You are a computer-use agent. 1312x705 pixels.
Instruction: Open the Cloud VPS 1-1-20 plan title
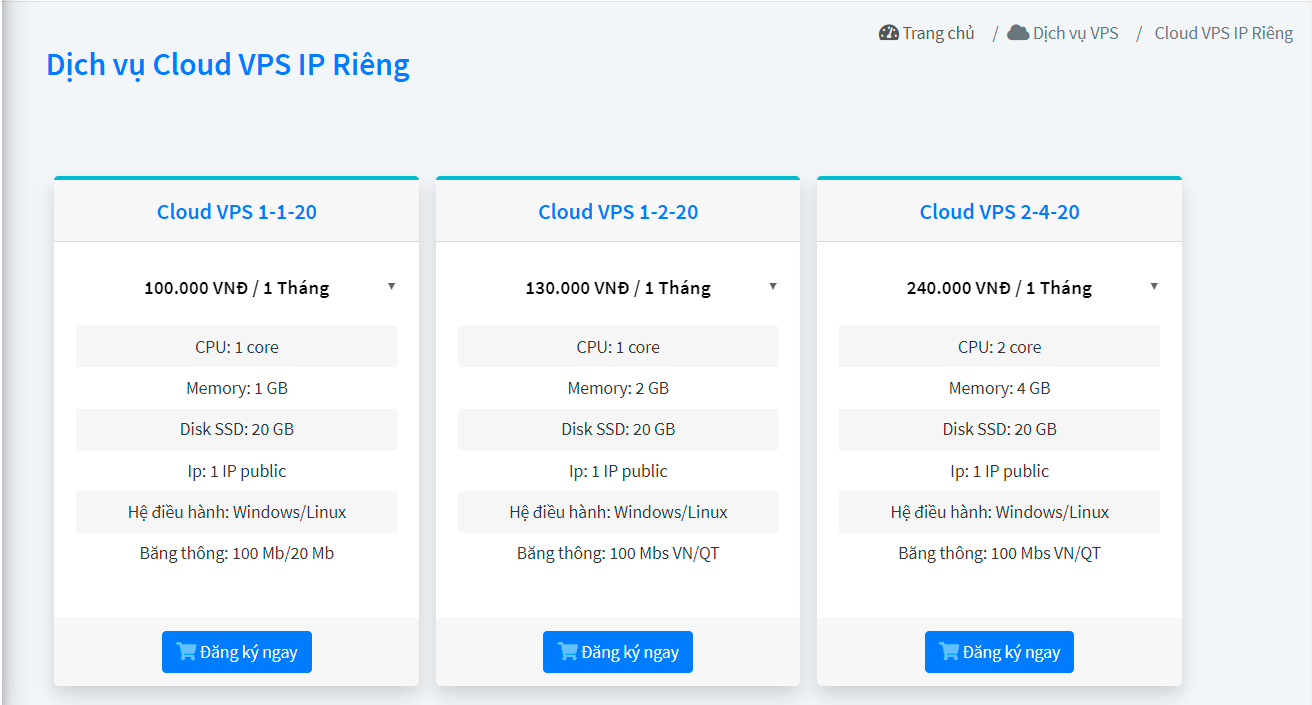coord(237,212)
